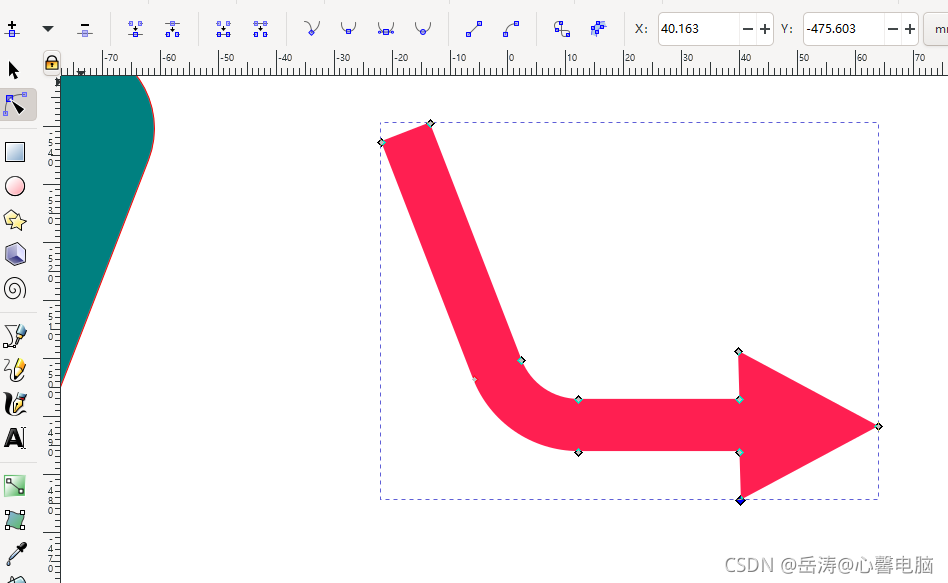Decrease the Y coordinate with minus button
This screenshot has width=948, height=583.
(893, 28)
